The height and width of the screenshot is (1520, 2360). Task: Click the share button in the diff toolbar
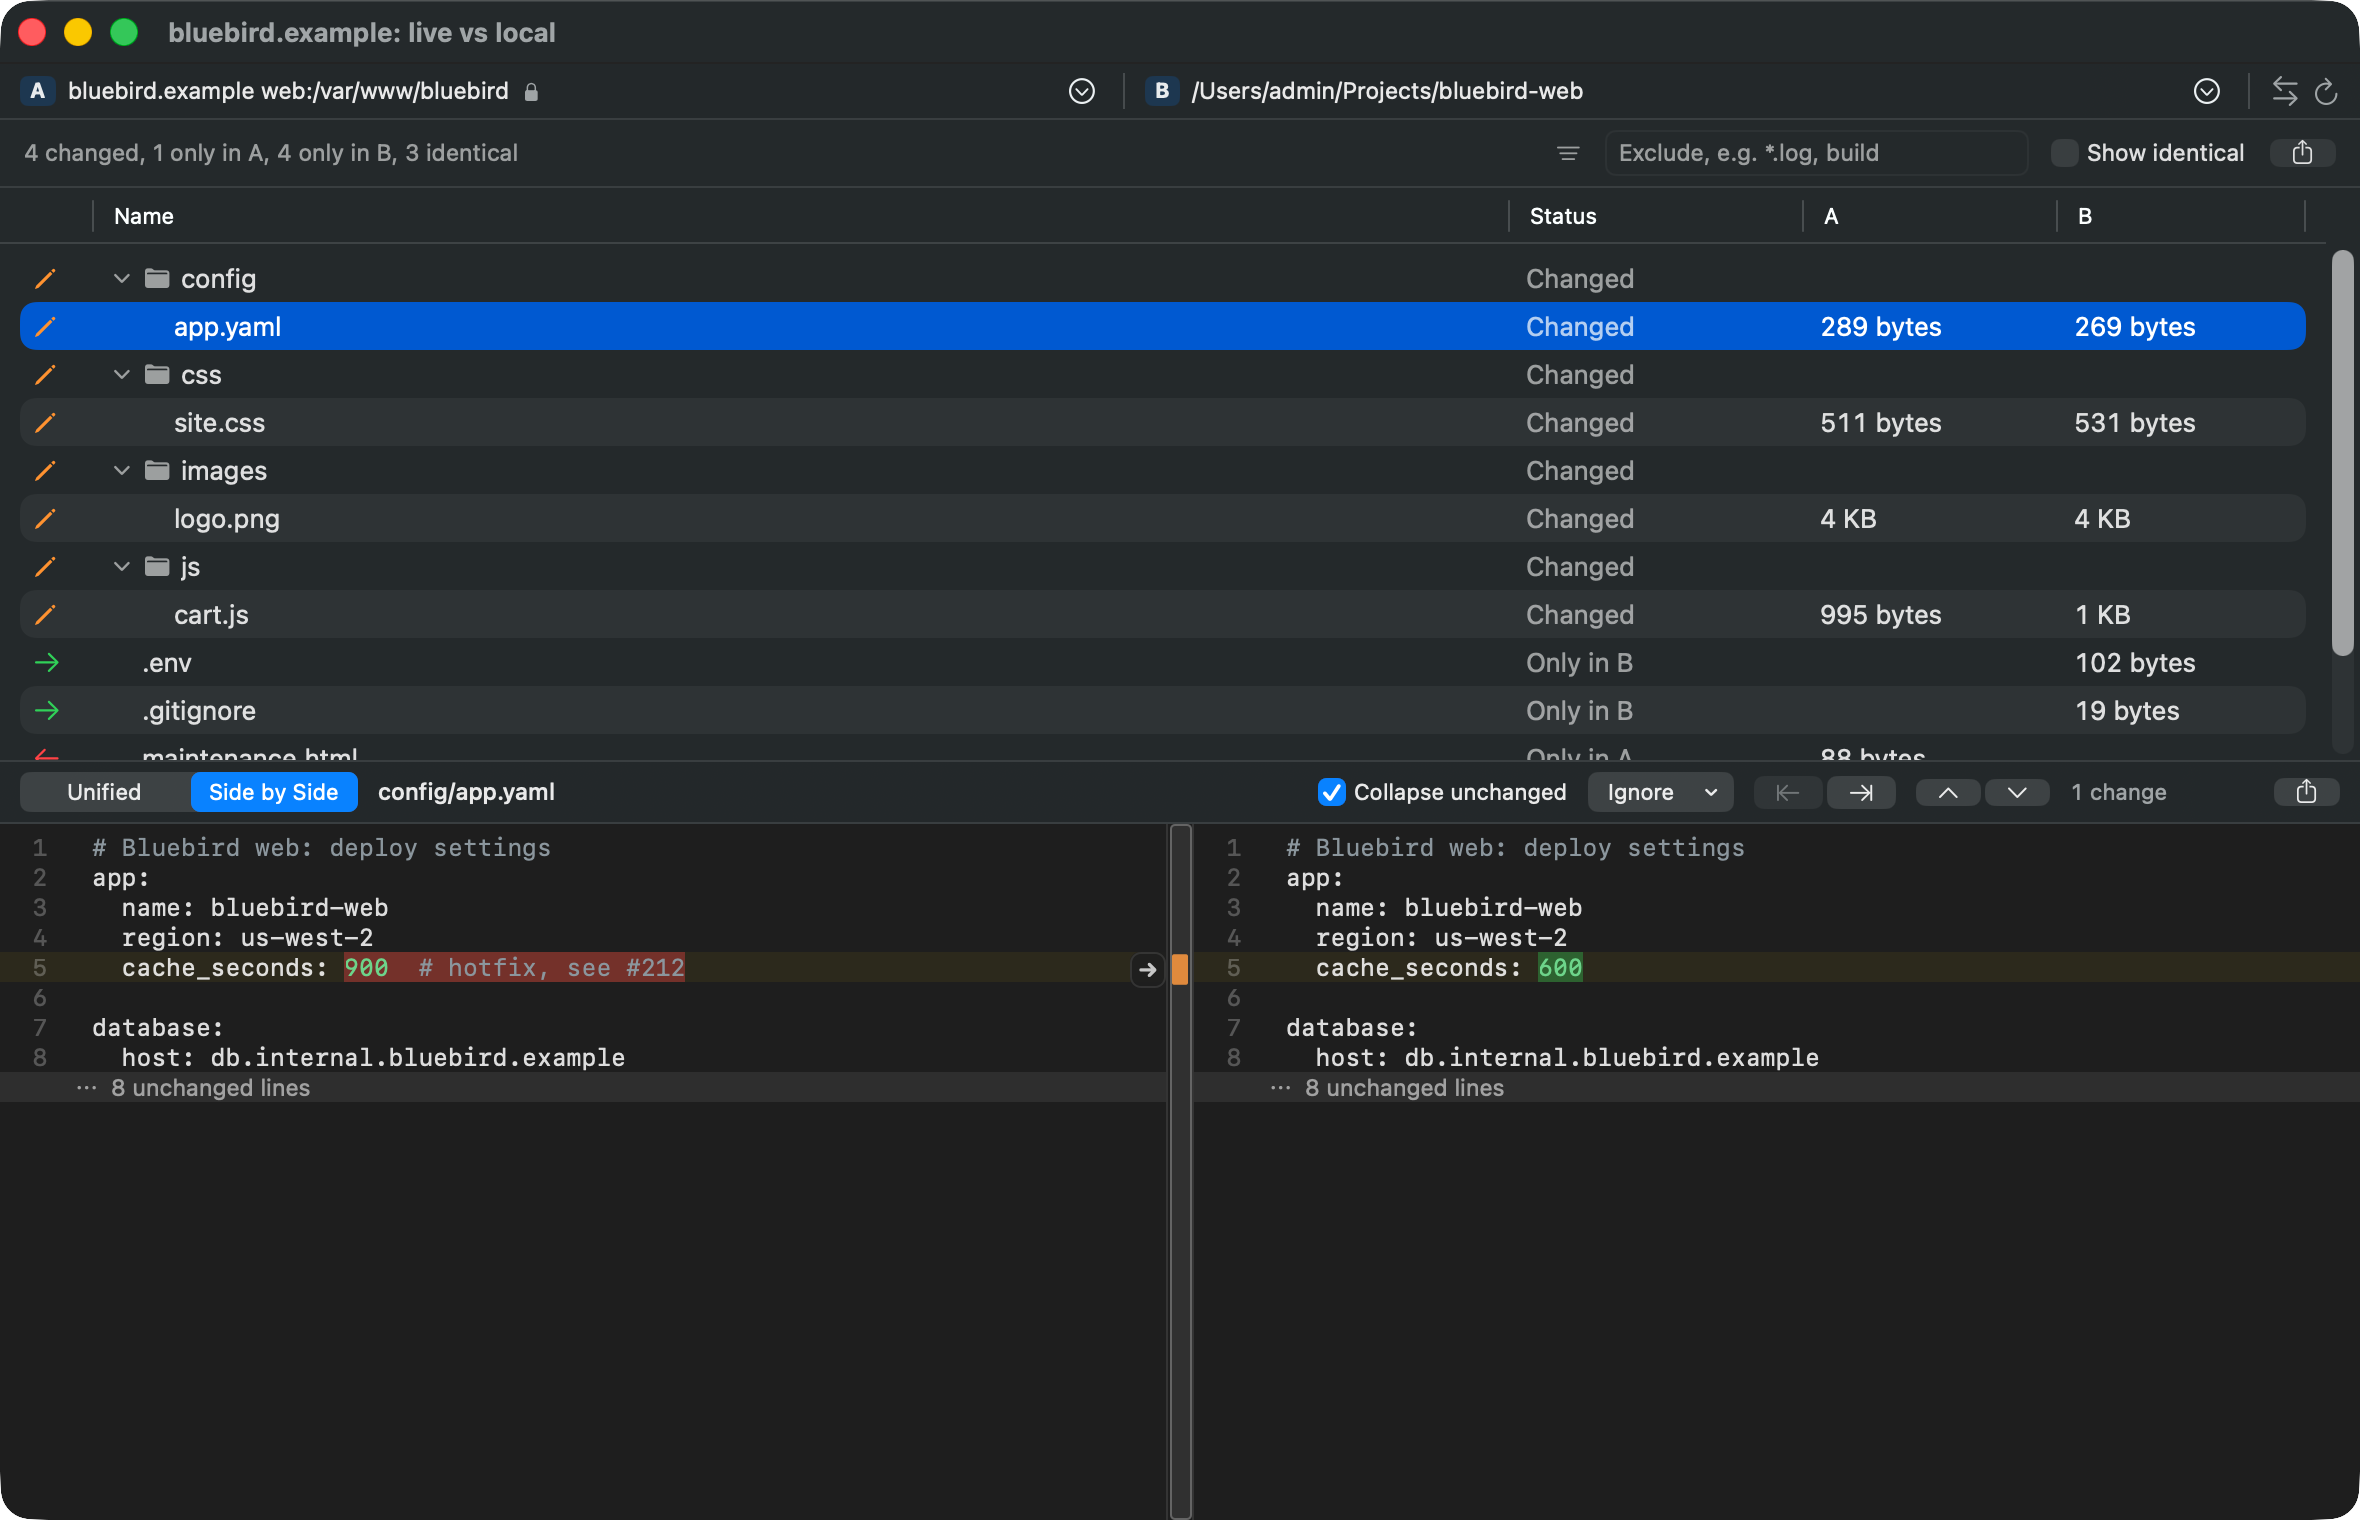tap(2307, 792)
